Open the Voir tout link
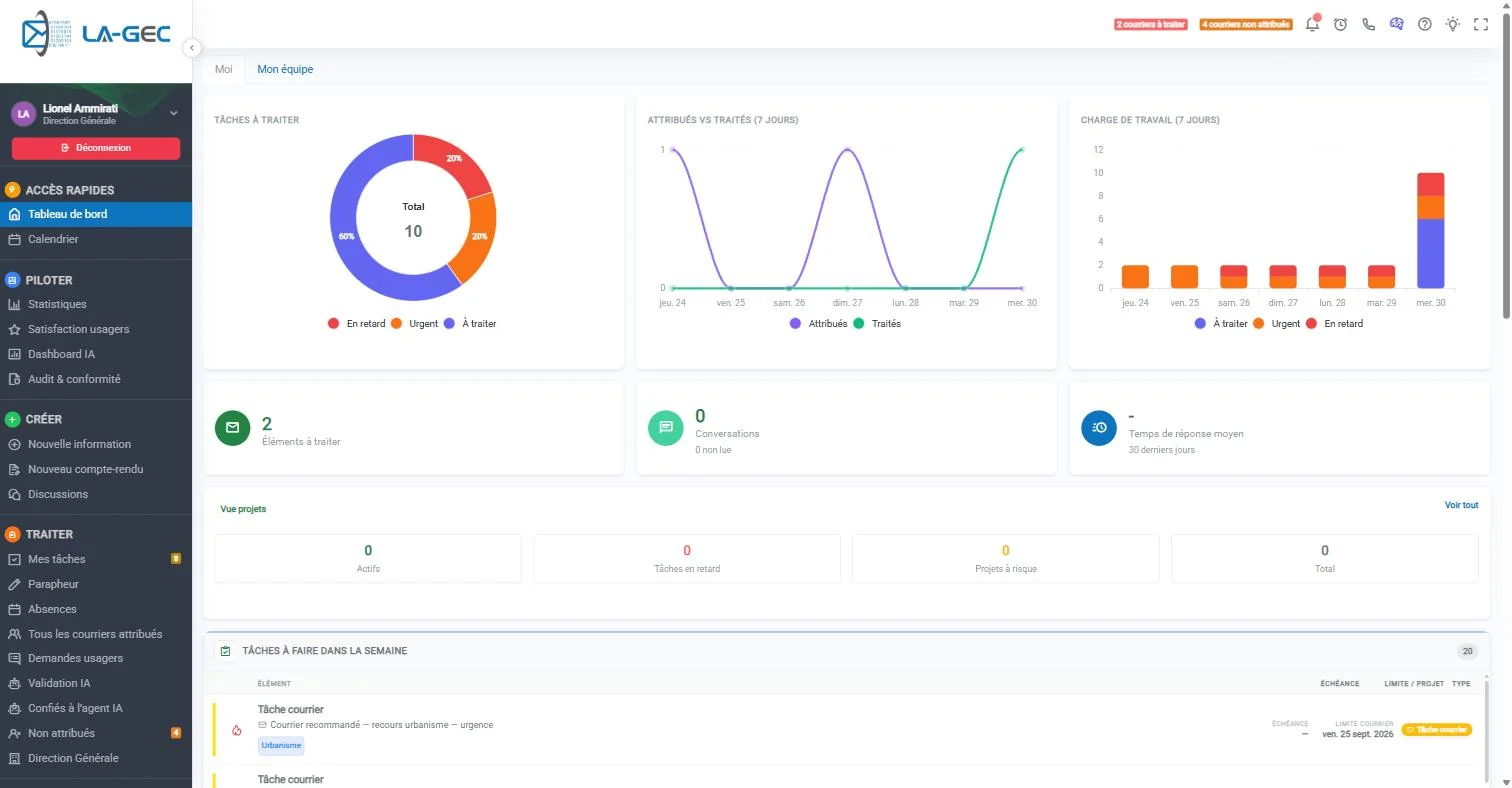 click(x=1461, y=505)
